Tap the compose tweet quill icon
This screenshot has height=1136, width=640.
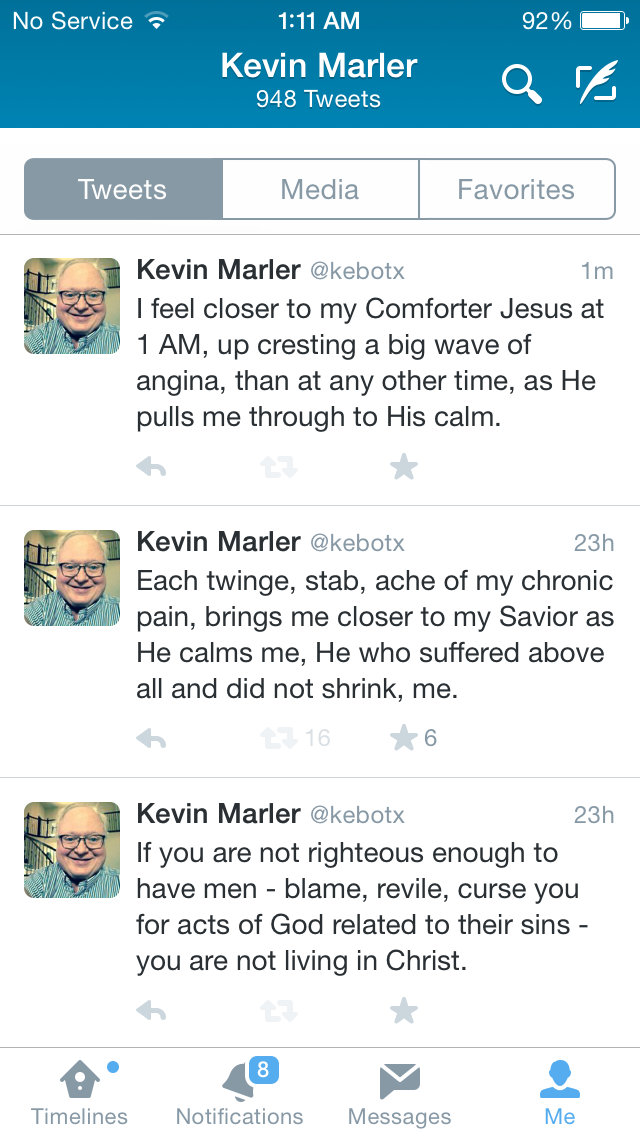(597, 82)
